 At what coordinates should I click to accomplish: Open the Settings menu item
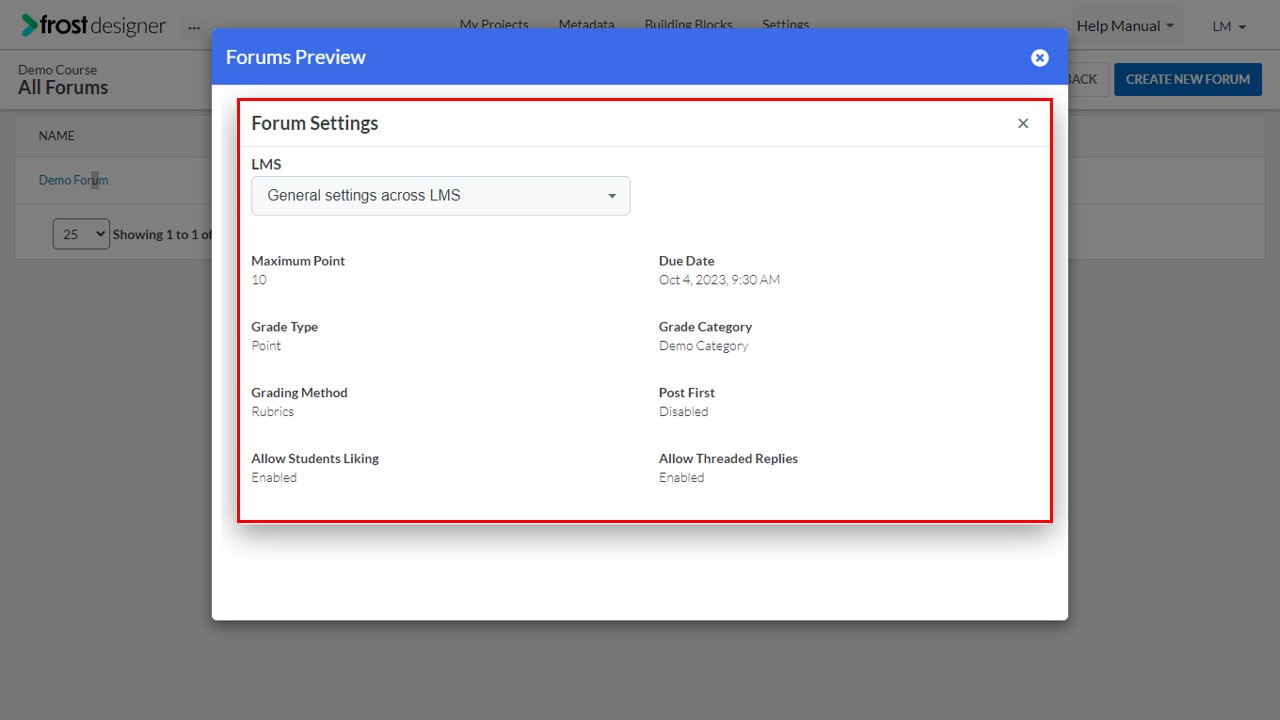click(785, 24)
